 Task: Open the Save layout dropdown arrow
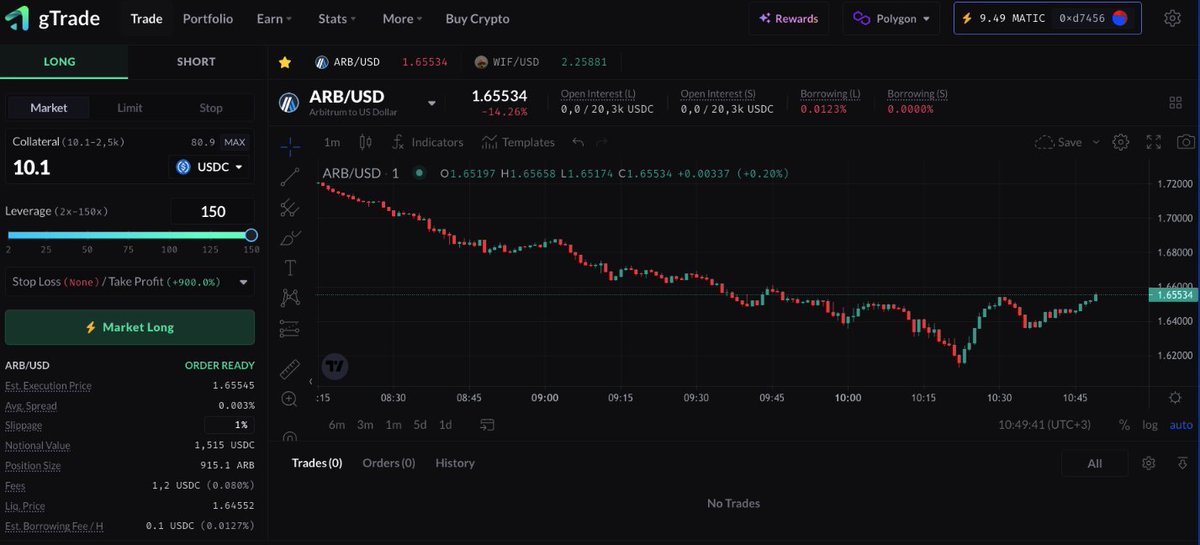pyautogui.click(x=1096, y=142)
